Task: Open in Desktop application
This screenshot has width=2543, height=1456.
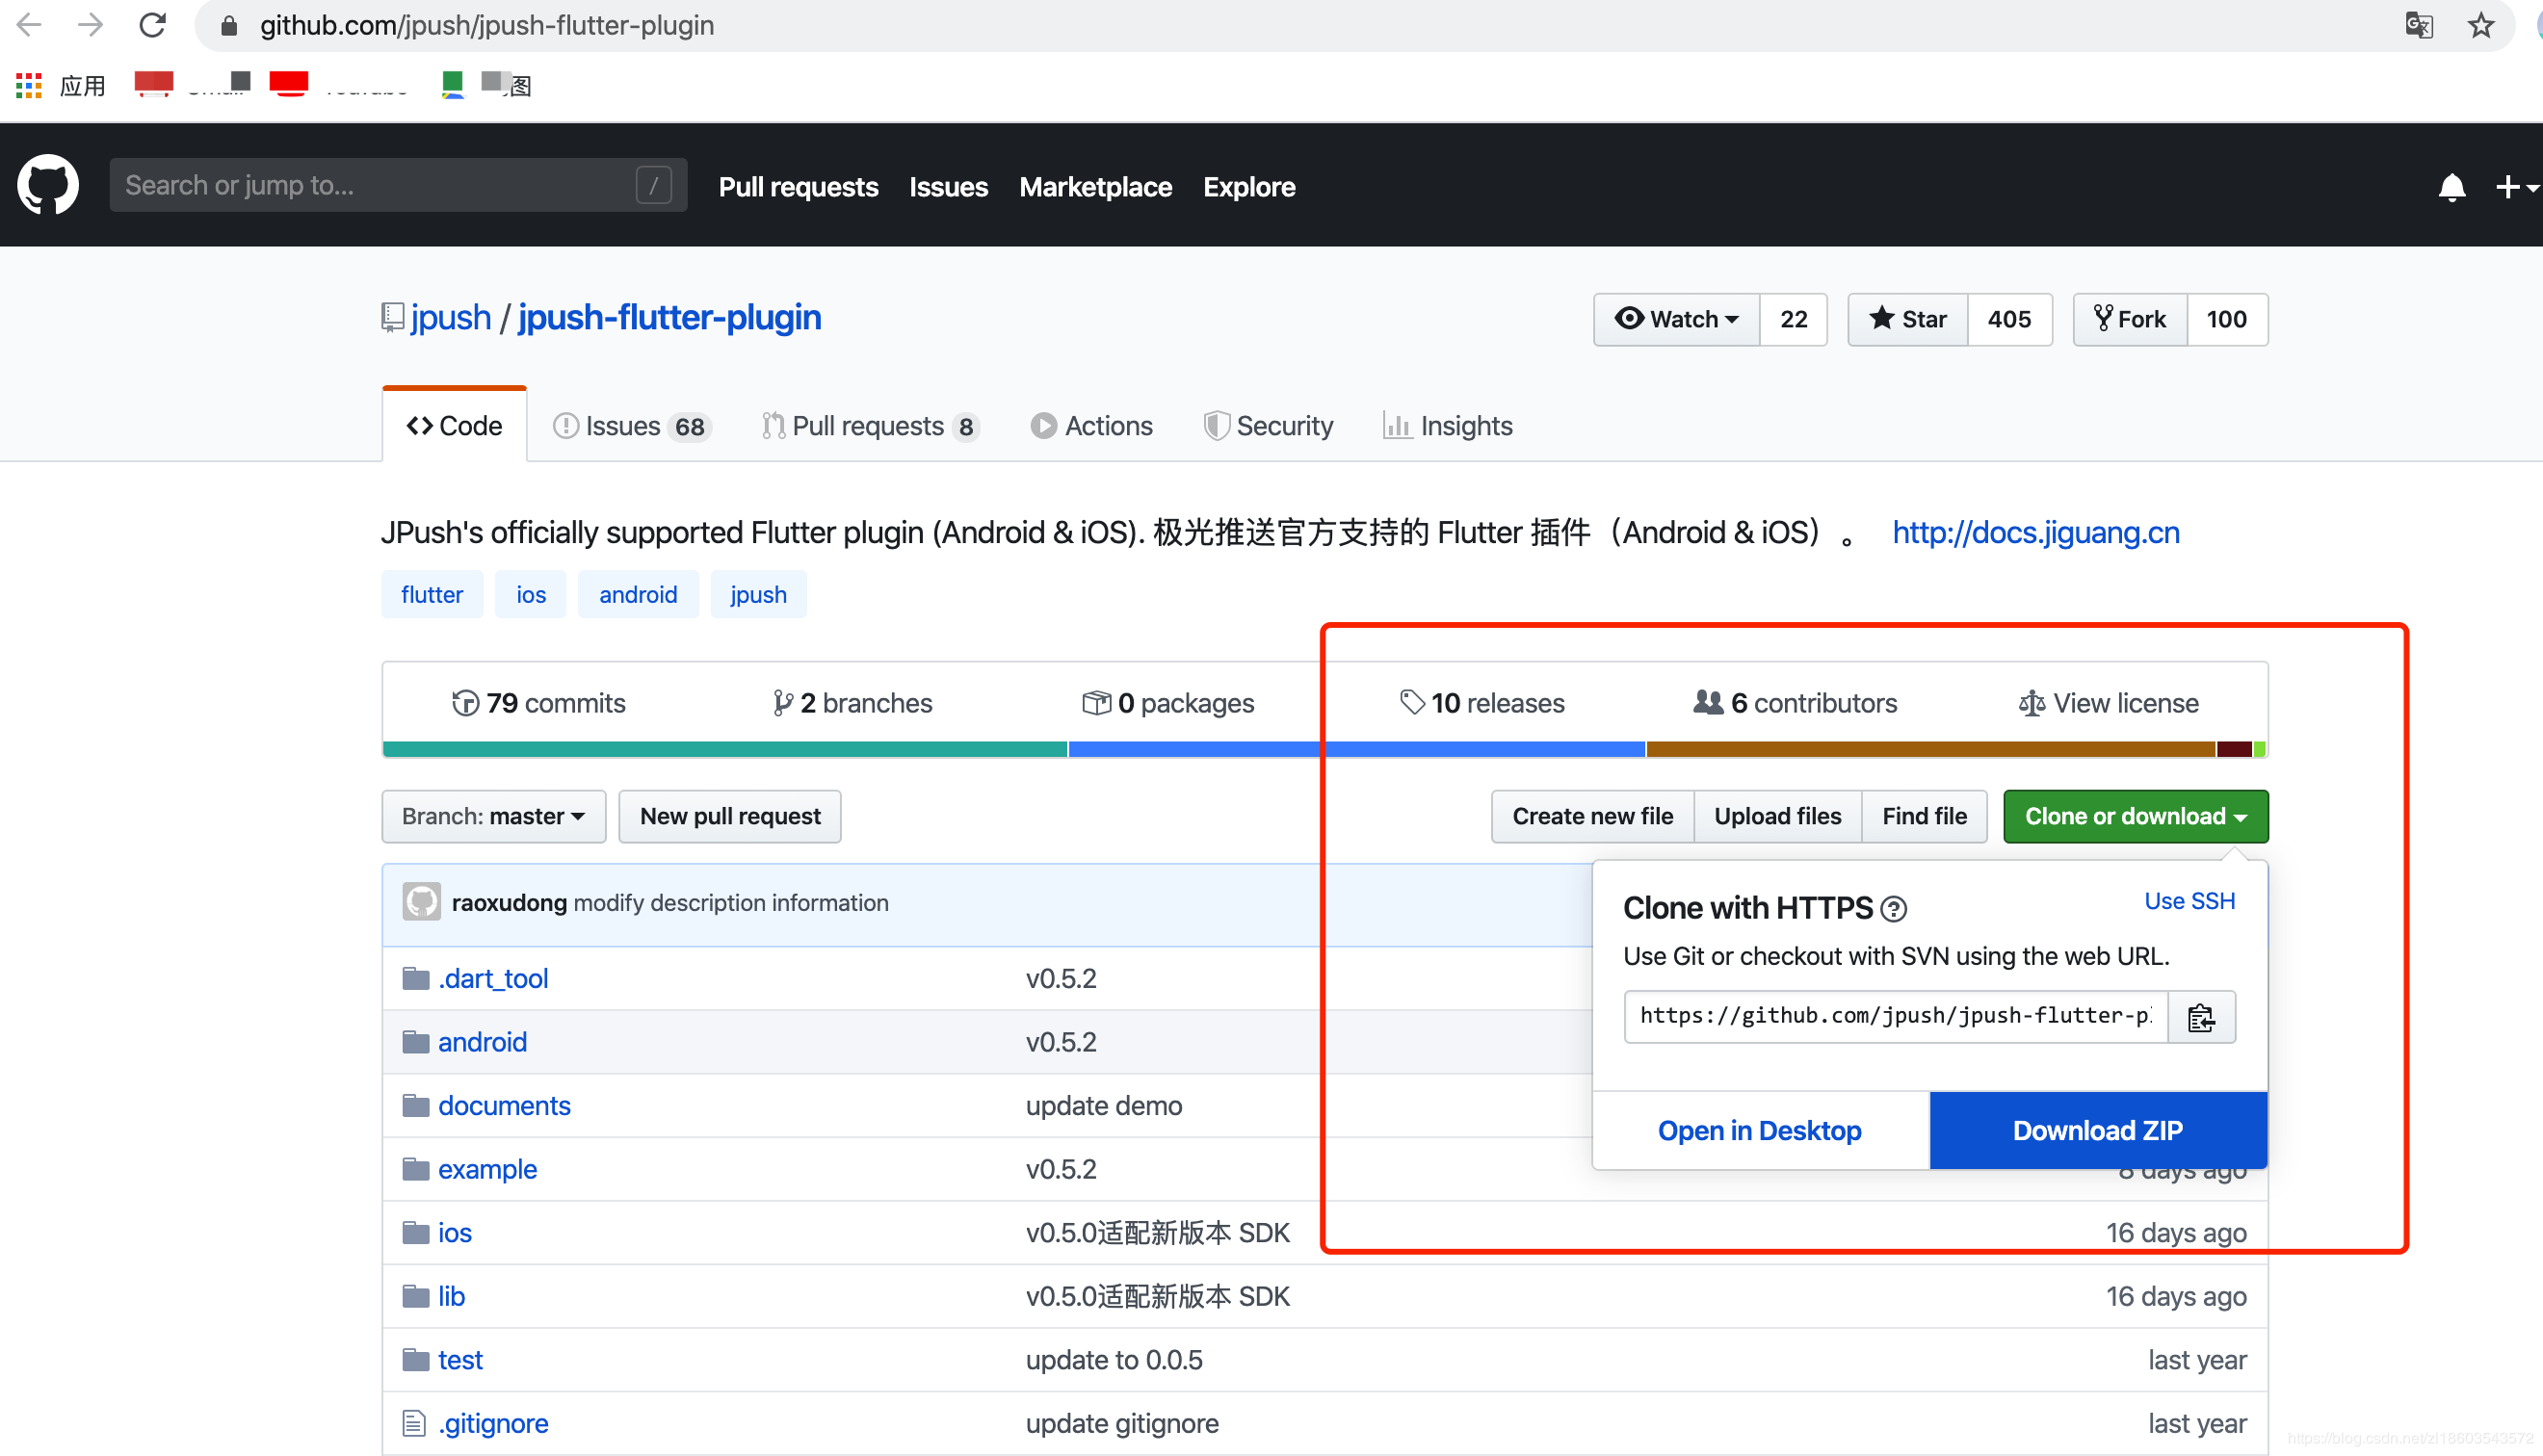Action: click(1761, 1130)
